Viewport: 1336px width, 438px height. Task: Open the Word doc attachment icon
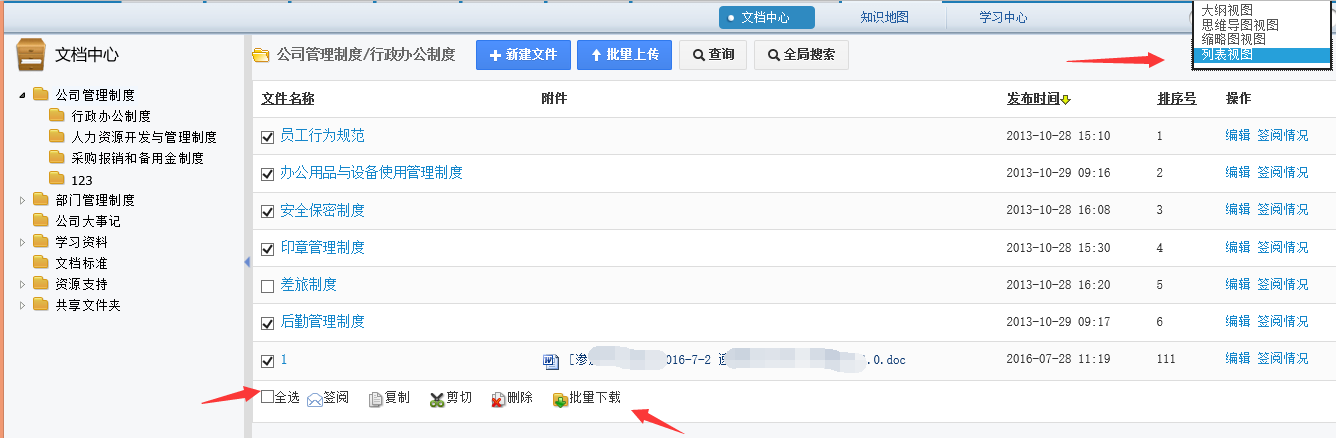click(x=550, y=360)
